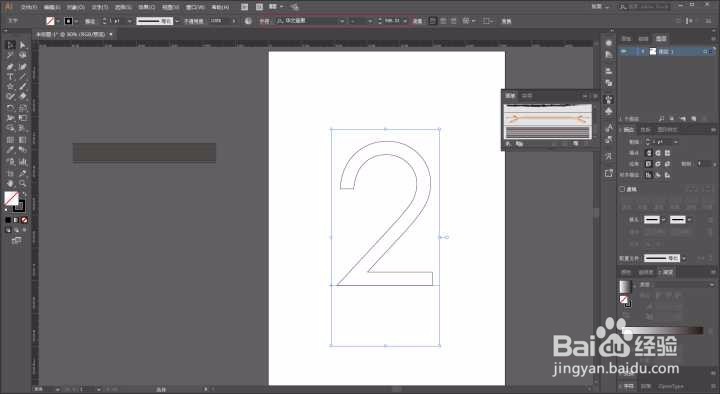
Task: Click 段落 paragraph link in control bar
Action: (x=417, y=21)
